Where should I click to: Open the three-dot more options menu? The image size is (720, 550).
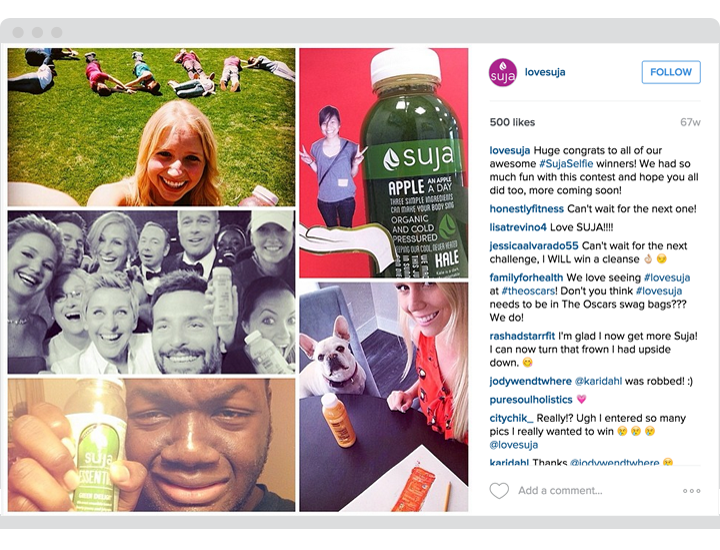[692, 491]
